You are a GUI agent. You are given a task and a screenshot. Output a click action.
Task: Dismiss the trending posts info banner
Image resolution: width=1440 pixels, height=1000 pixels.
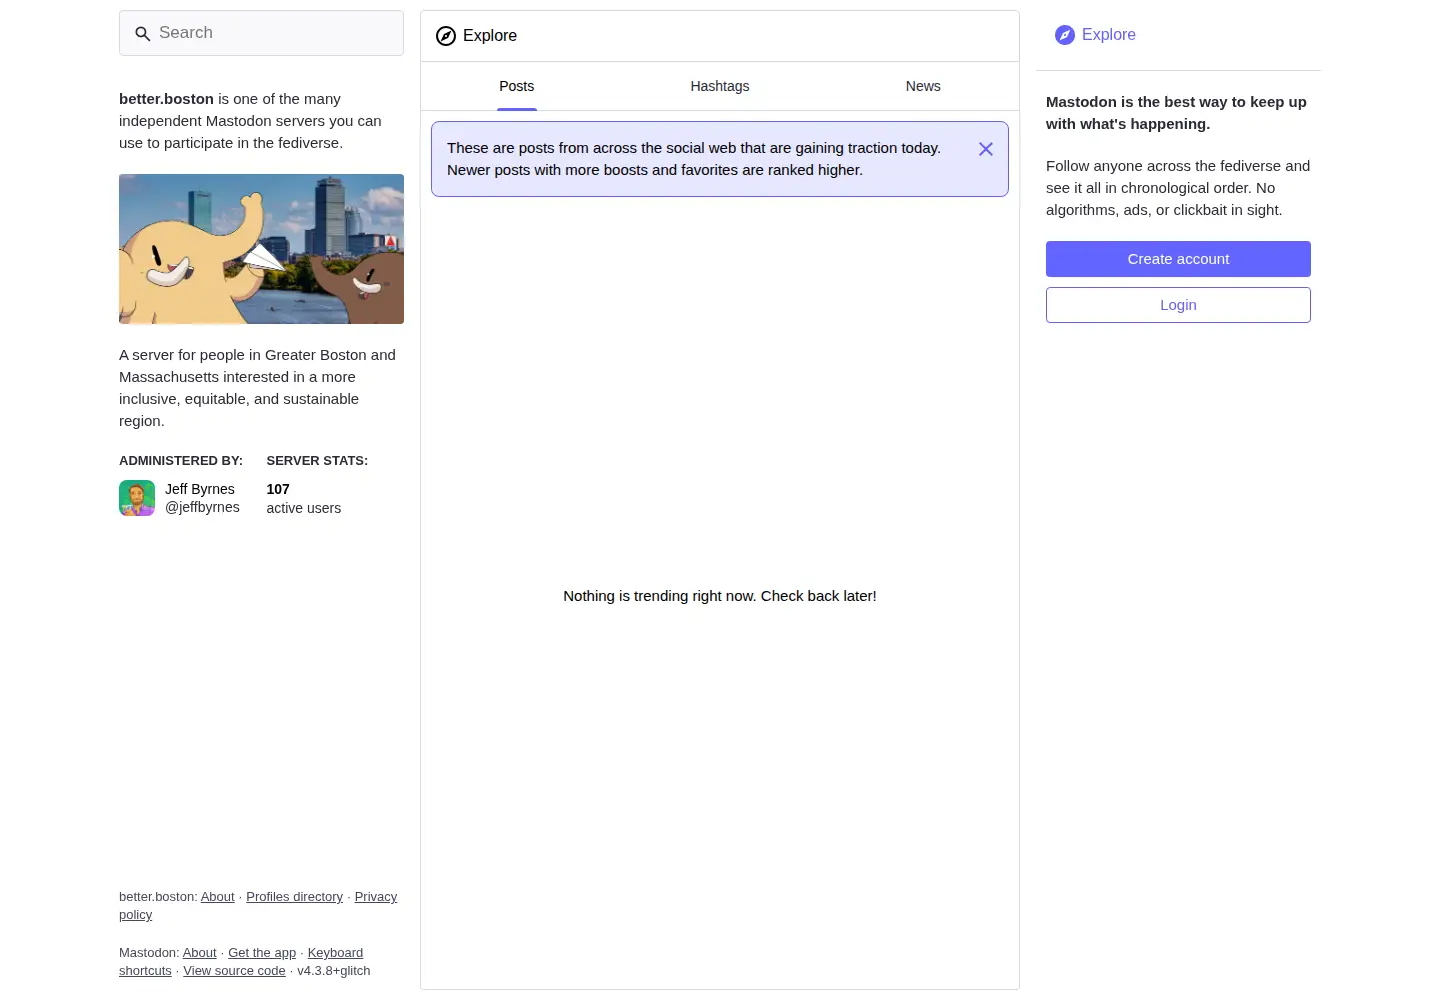pos(986,149)
